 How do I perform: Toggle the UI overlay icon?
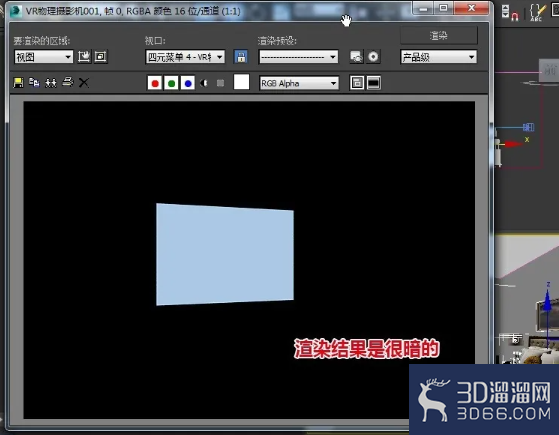click(x=357, y=83)
